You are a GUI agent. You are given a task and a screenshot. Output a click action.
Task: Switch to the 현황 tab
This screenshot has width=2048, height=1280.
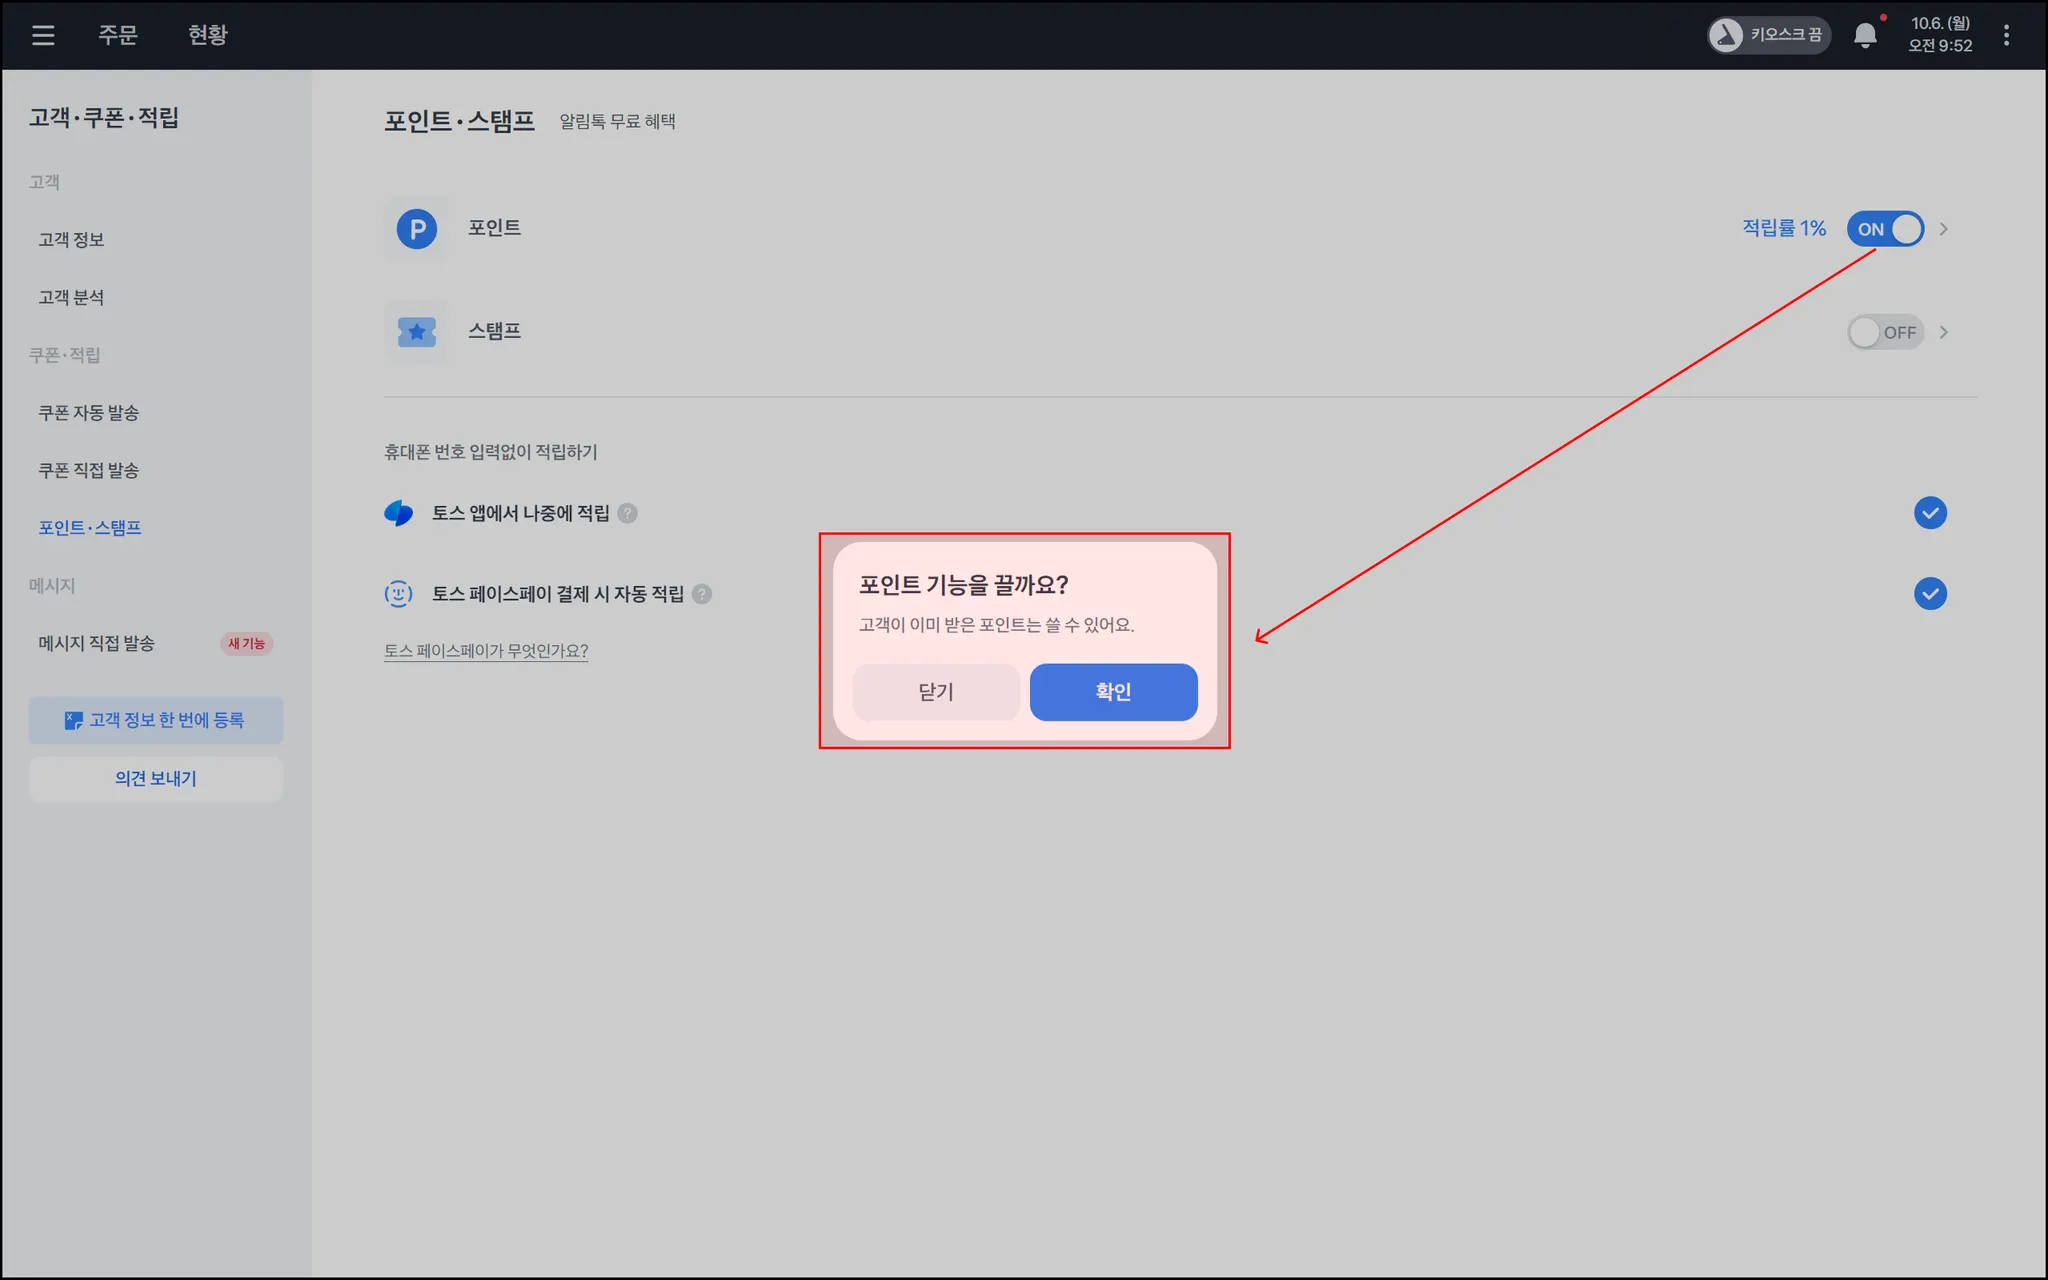tap(208, 35)
